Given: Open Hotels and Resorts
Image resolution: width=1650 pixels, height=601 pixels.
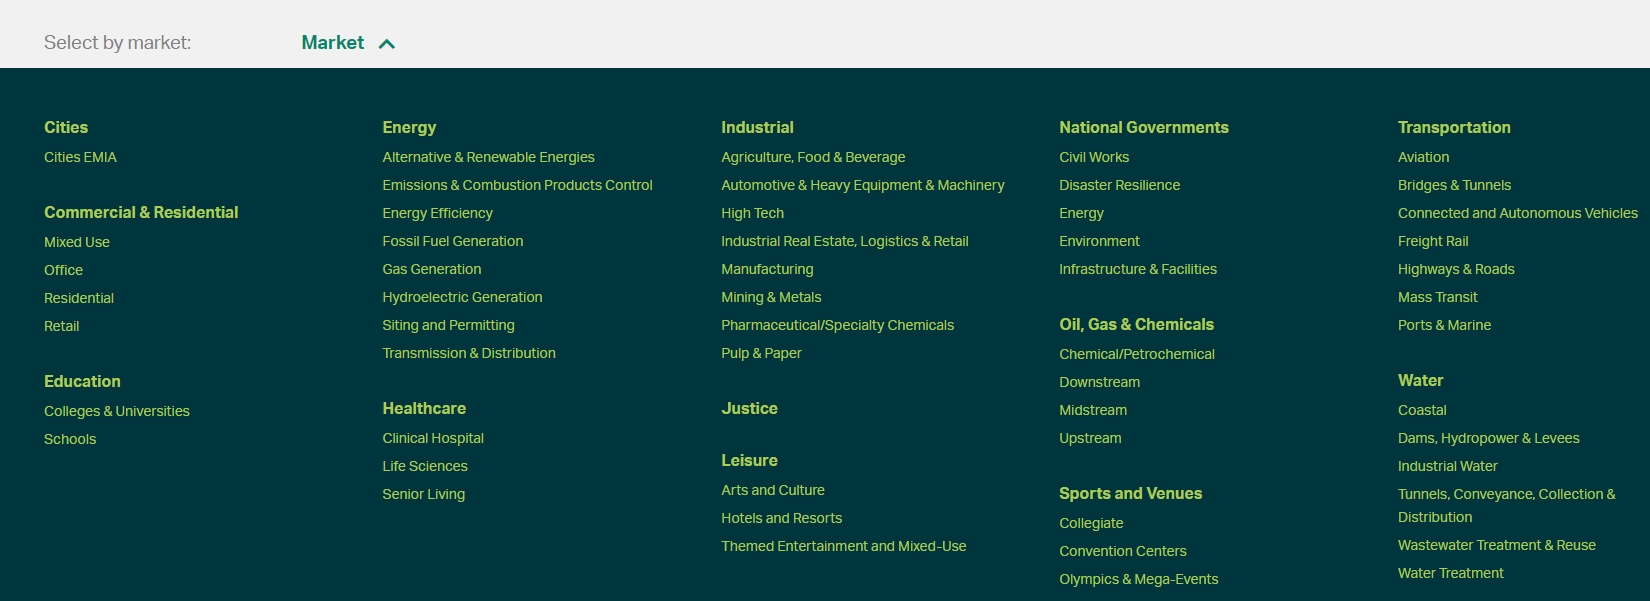Looking at the screenshot, I should (781, 518).
